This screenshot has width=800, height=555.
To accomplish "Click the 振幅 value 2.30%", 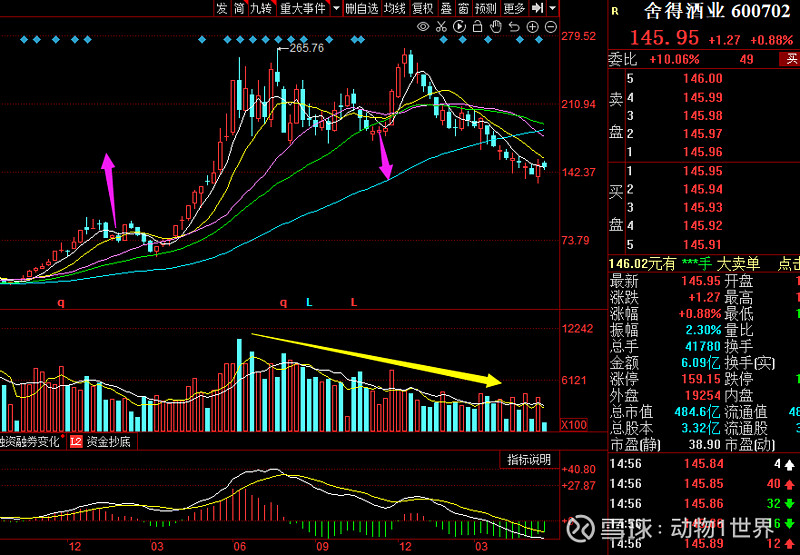I will click(704, 330).
